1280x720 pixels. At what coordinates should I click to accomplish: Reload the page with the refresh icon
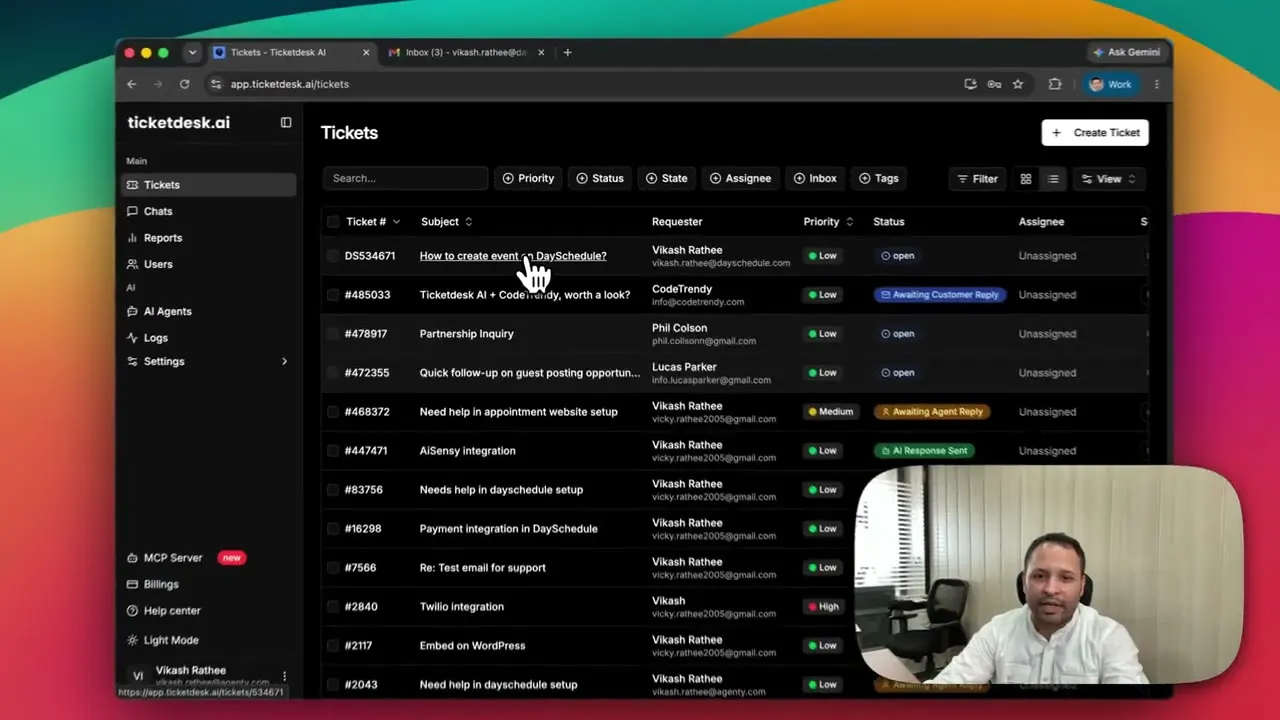coord(185,84)
